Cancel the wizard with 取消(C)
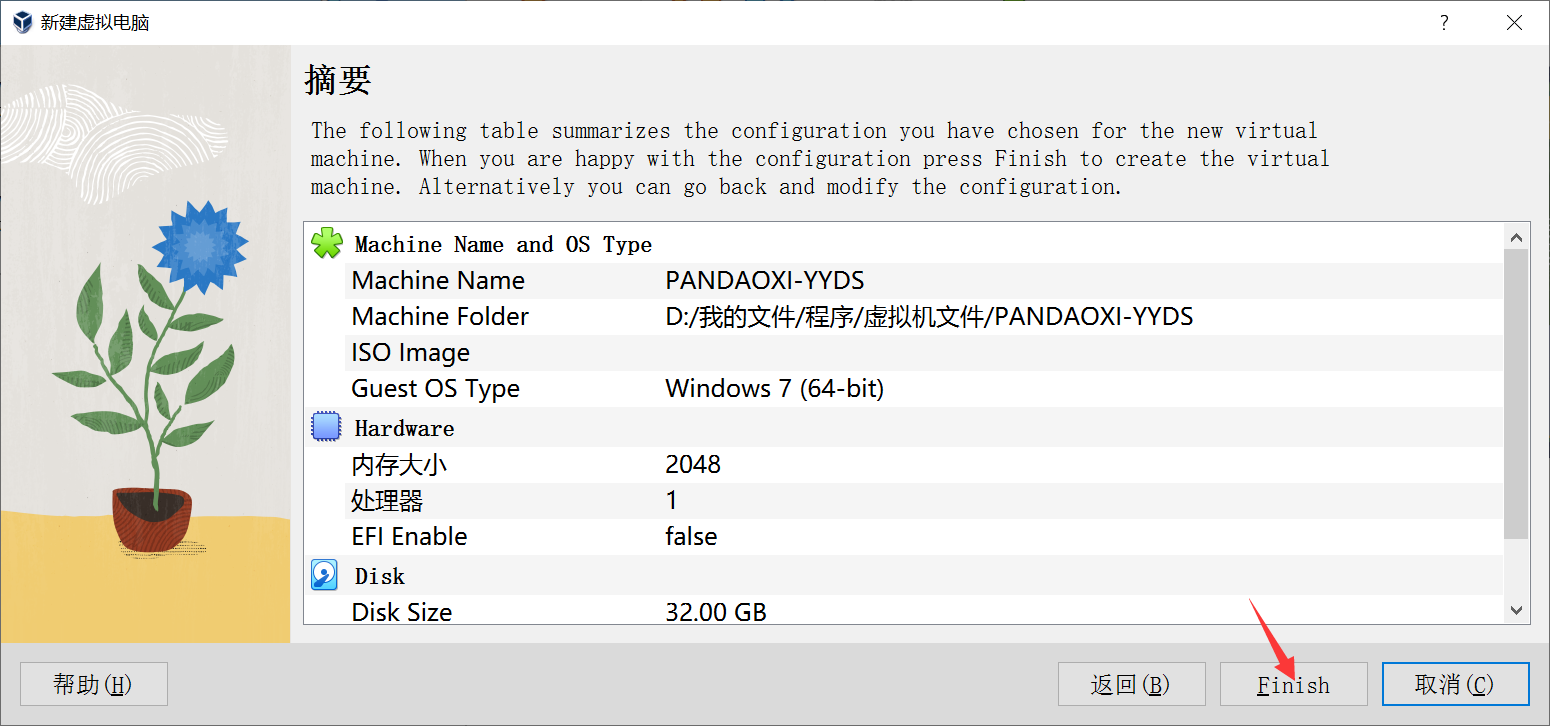 [x=1455, y=684]
